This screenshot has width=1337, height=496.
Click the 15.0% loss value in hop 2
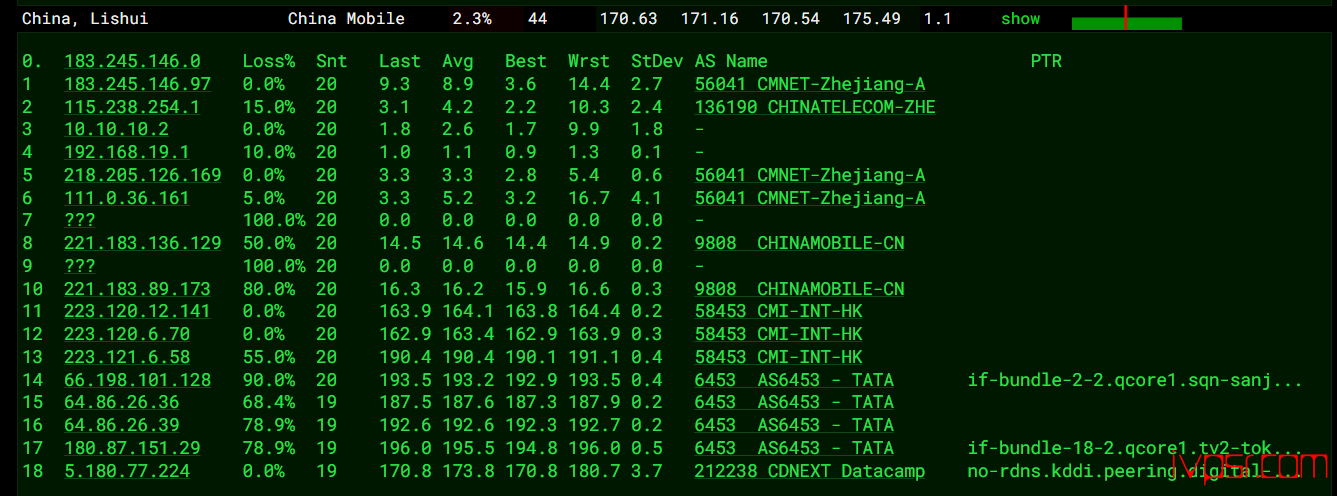click(269, 107)
